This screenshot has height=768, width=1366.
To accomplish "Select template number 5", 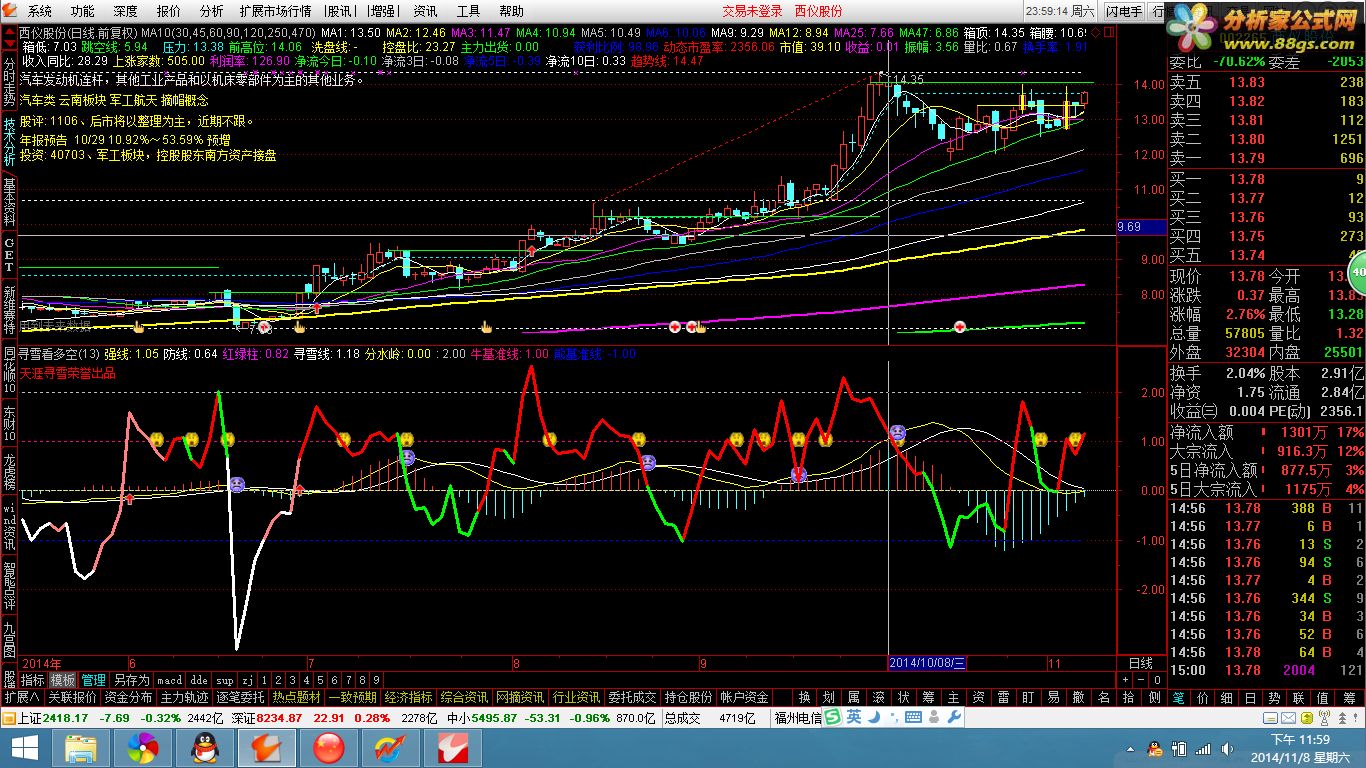I will (320, 680).
